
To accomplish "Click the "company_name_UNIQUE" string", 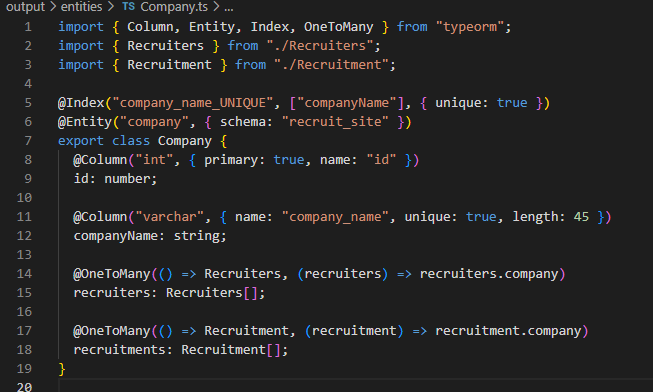I will click(x=193, y=103).
